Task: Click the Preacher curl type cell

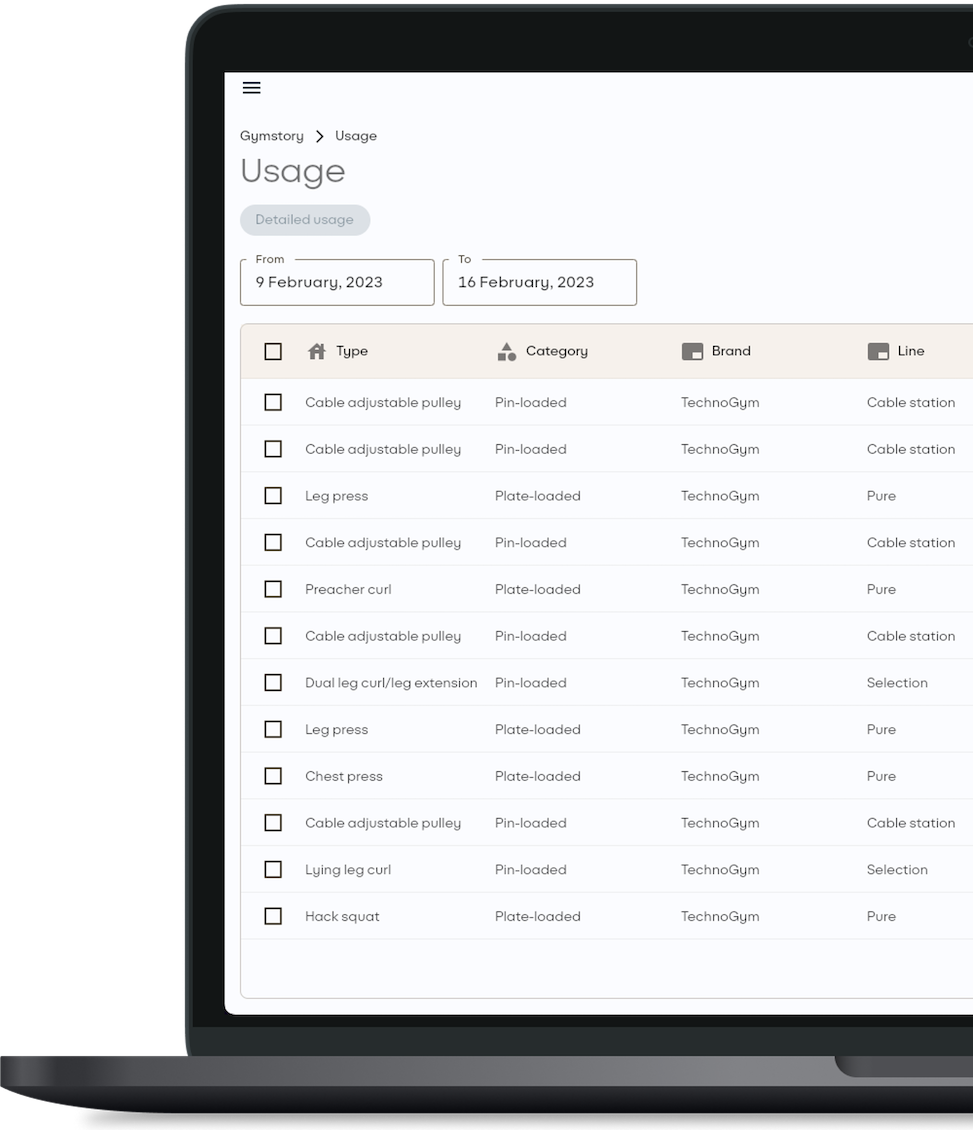Action: (x=348, y=590)
